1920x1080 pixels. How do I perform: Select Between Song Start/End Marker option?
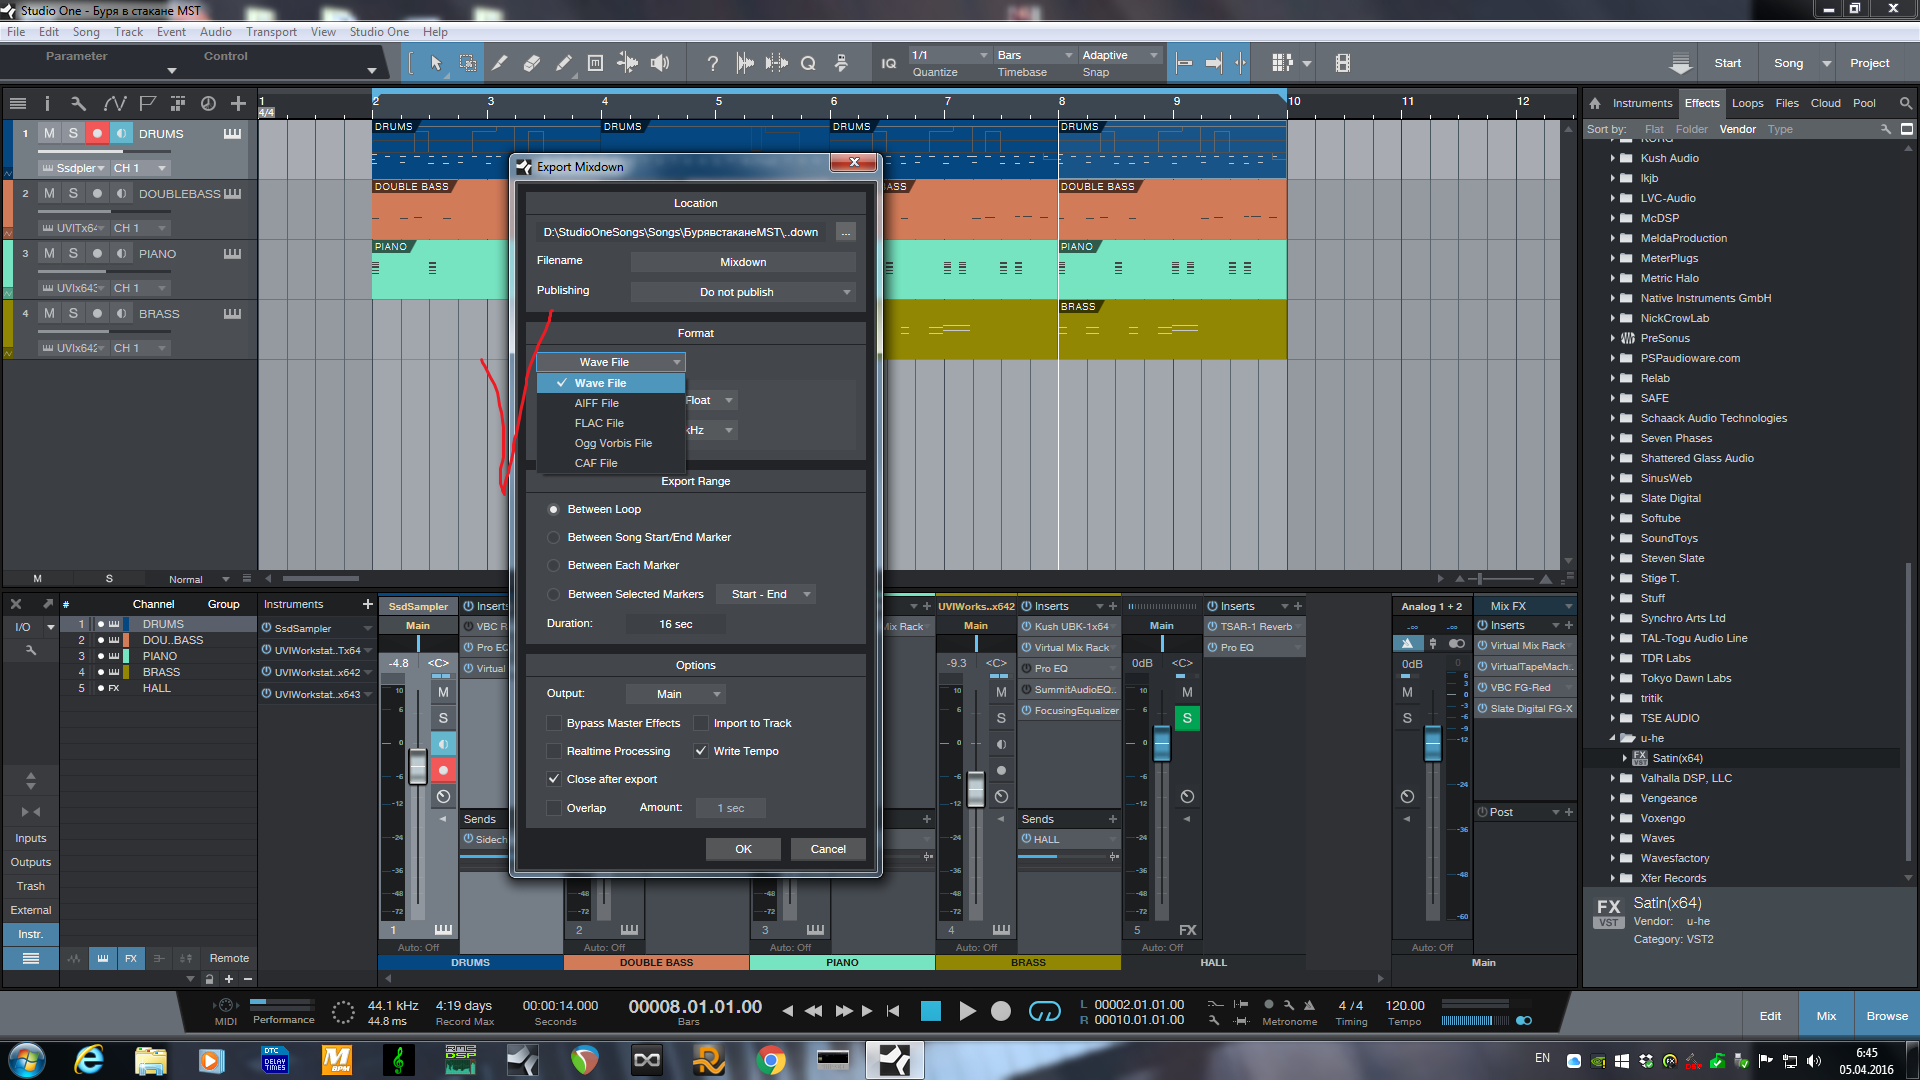pyautogui.click(x=554, y=537)
